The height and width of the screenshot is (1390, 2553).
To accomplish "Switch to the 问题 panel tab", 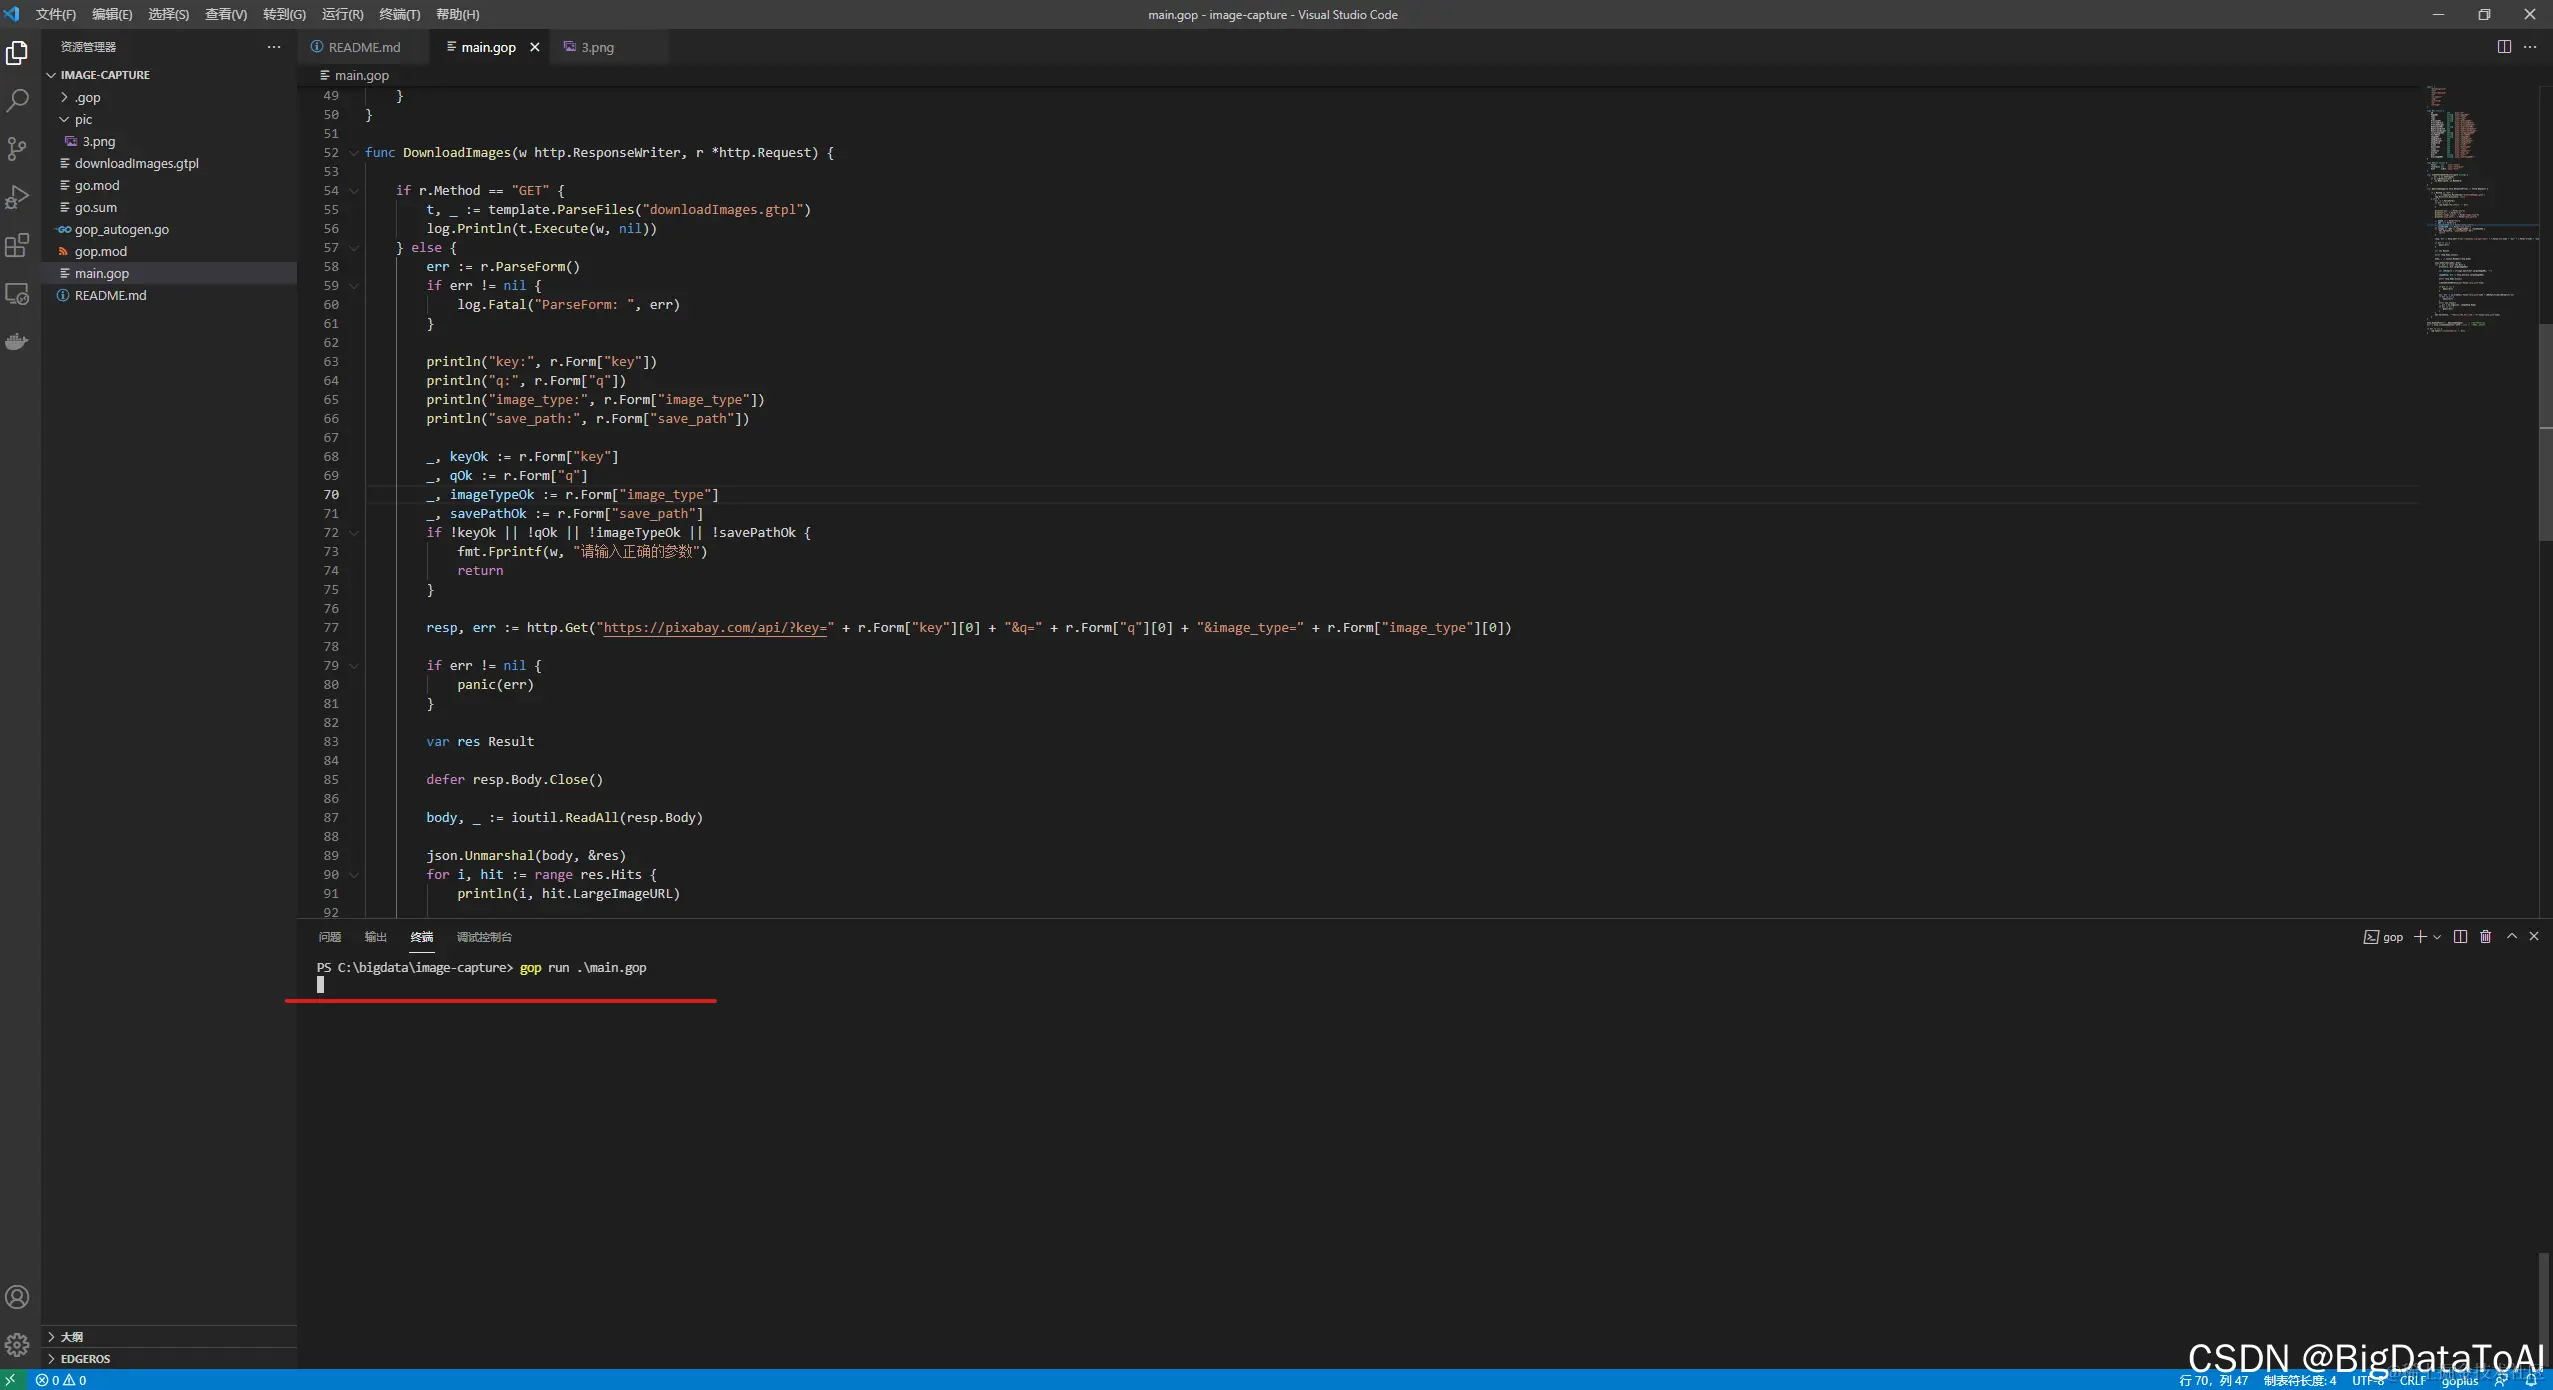I will (x=329, y=937).
